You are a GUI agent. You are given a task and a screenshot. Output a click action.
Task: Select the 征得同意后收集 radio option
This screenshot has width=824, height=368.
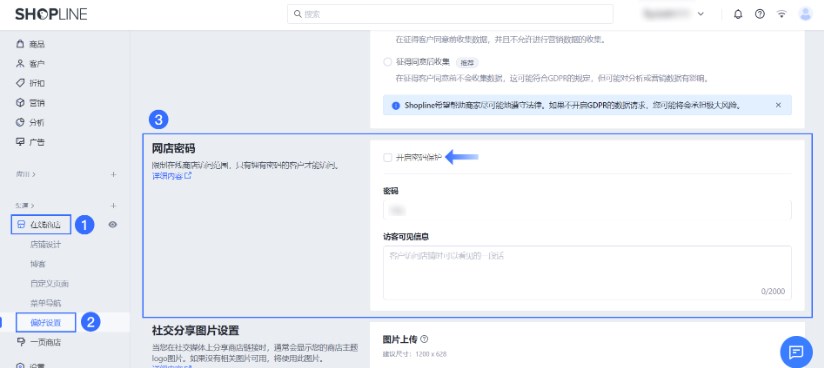(388, 62)
